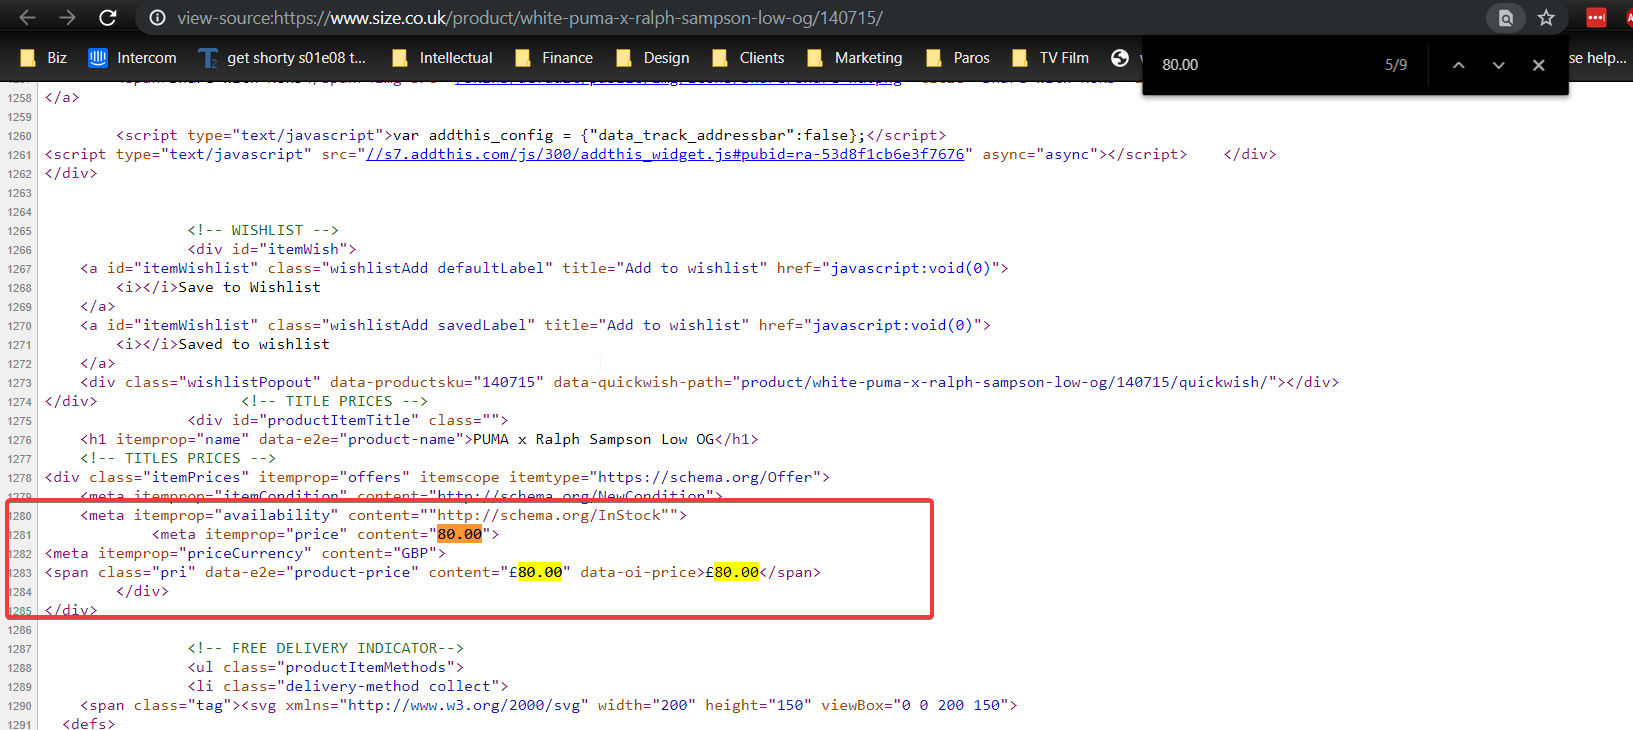Open the Paros bookmark folder
This screenshot has height=730, width=1633.
(x=958, y=58)
